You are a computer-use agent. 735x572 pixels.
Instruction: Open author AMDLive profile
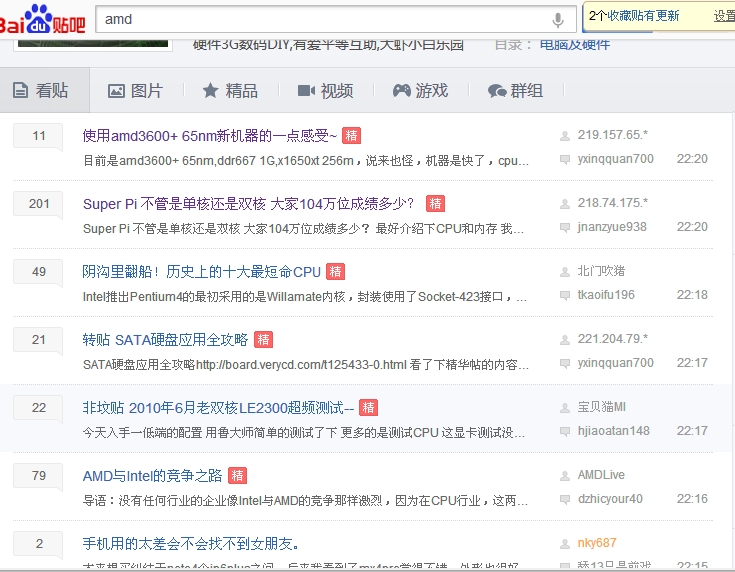coord(601,475)
